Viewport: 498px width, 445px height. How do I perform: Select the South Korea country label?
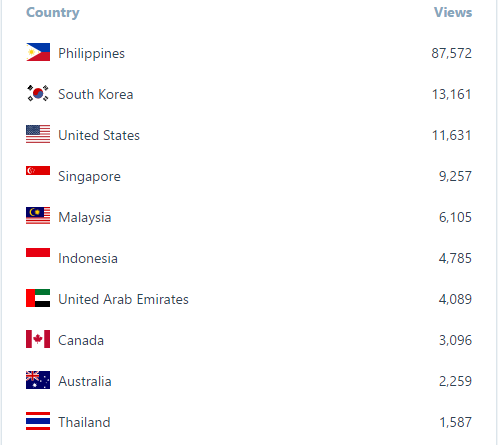point(96,94)
